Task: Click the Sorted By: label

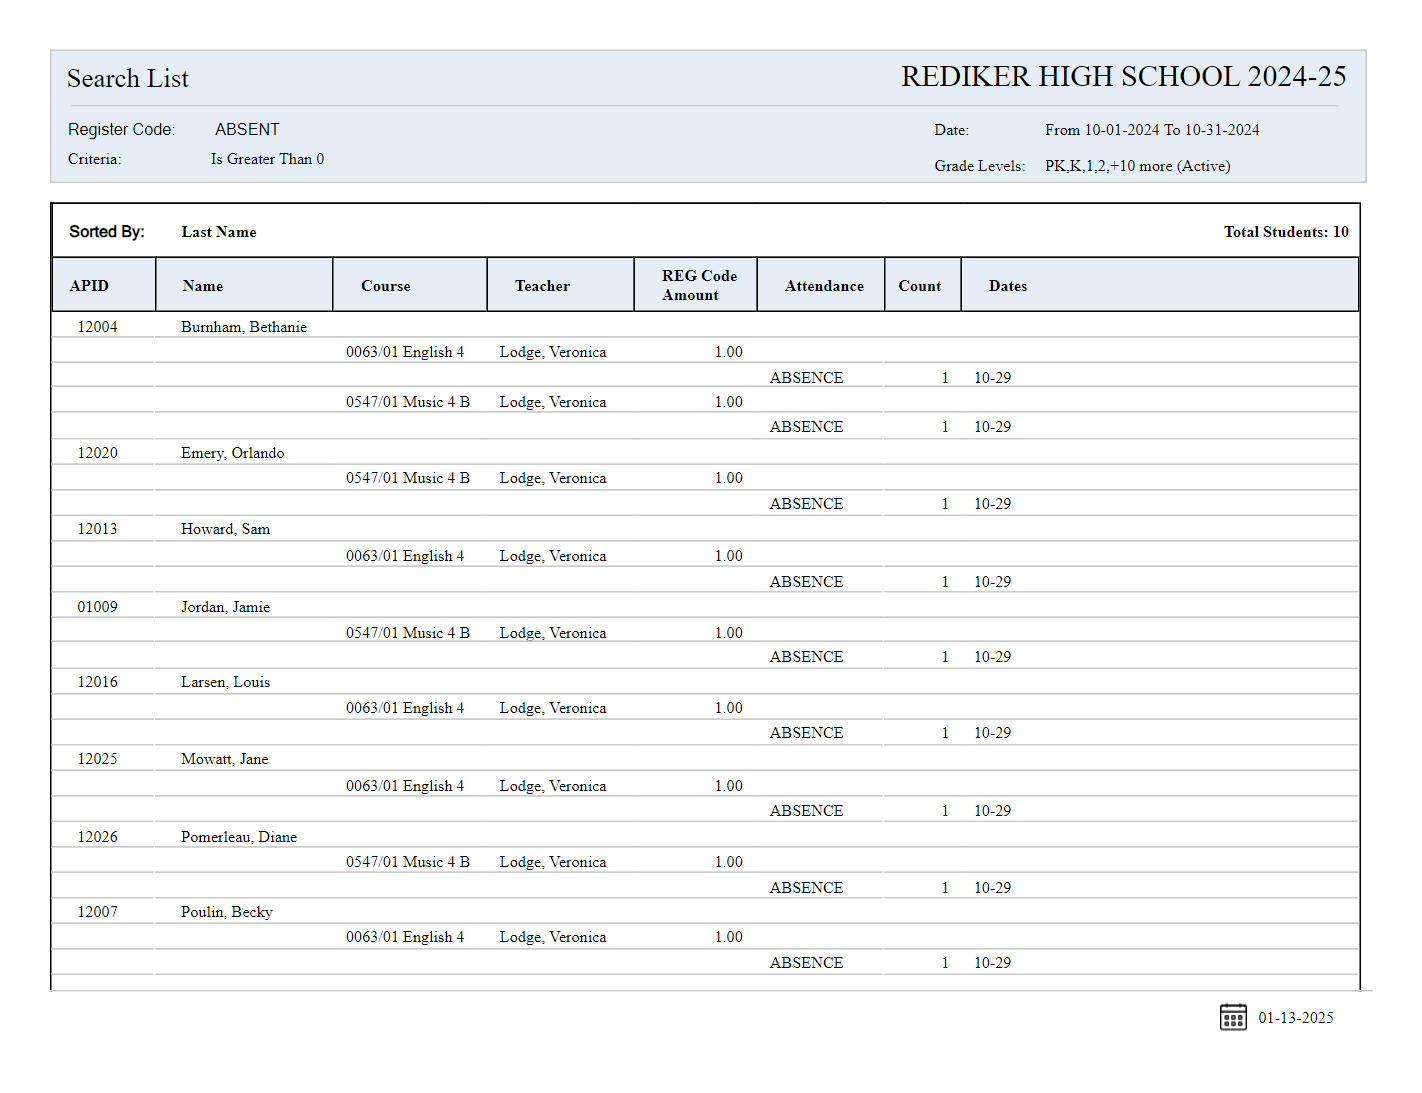Action: [107, 232]
